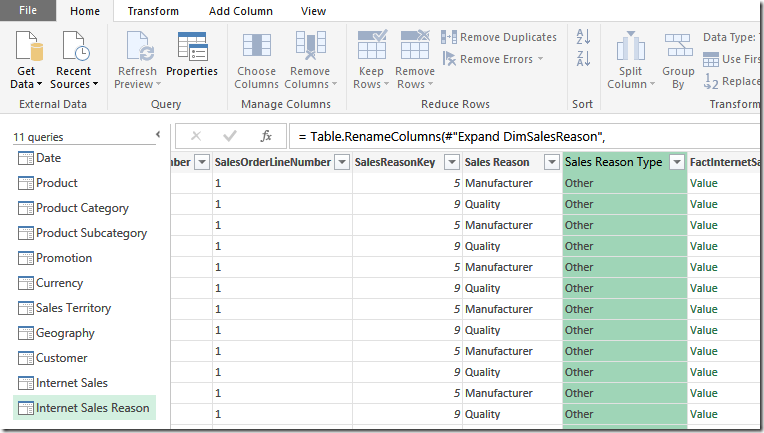
Task: Switch to the Home tab
Action: tap(85, 11)
